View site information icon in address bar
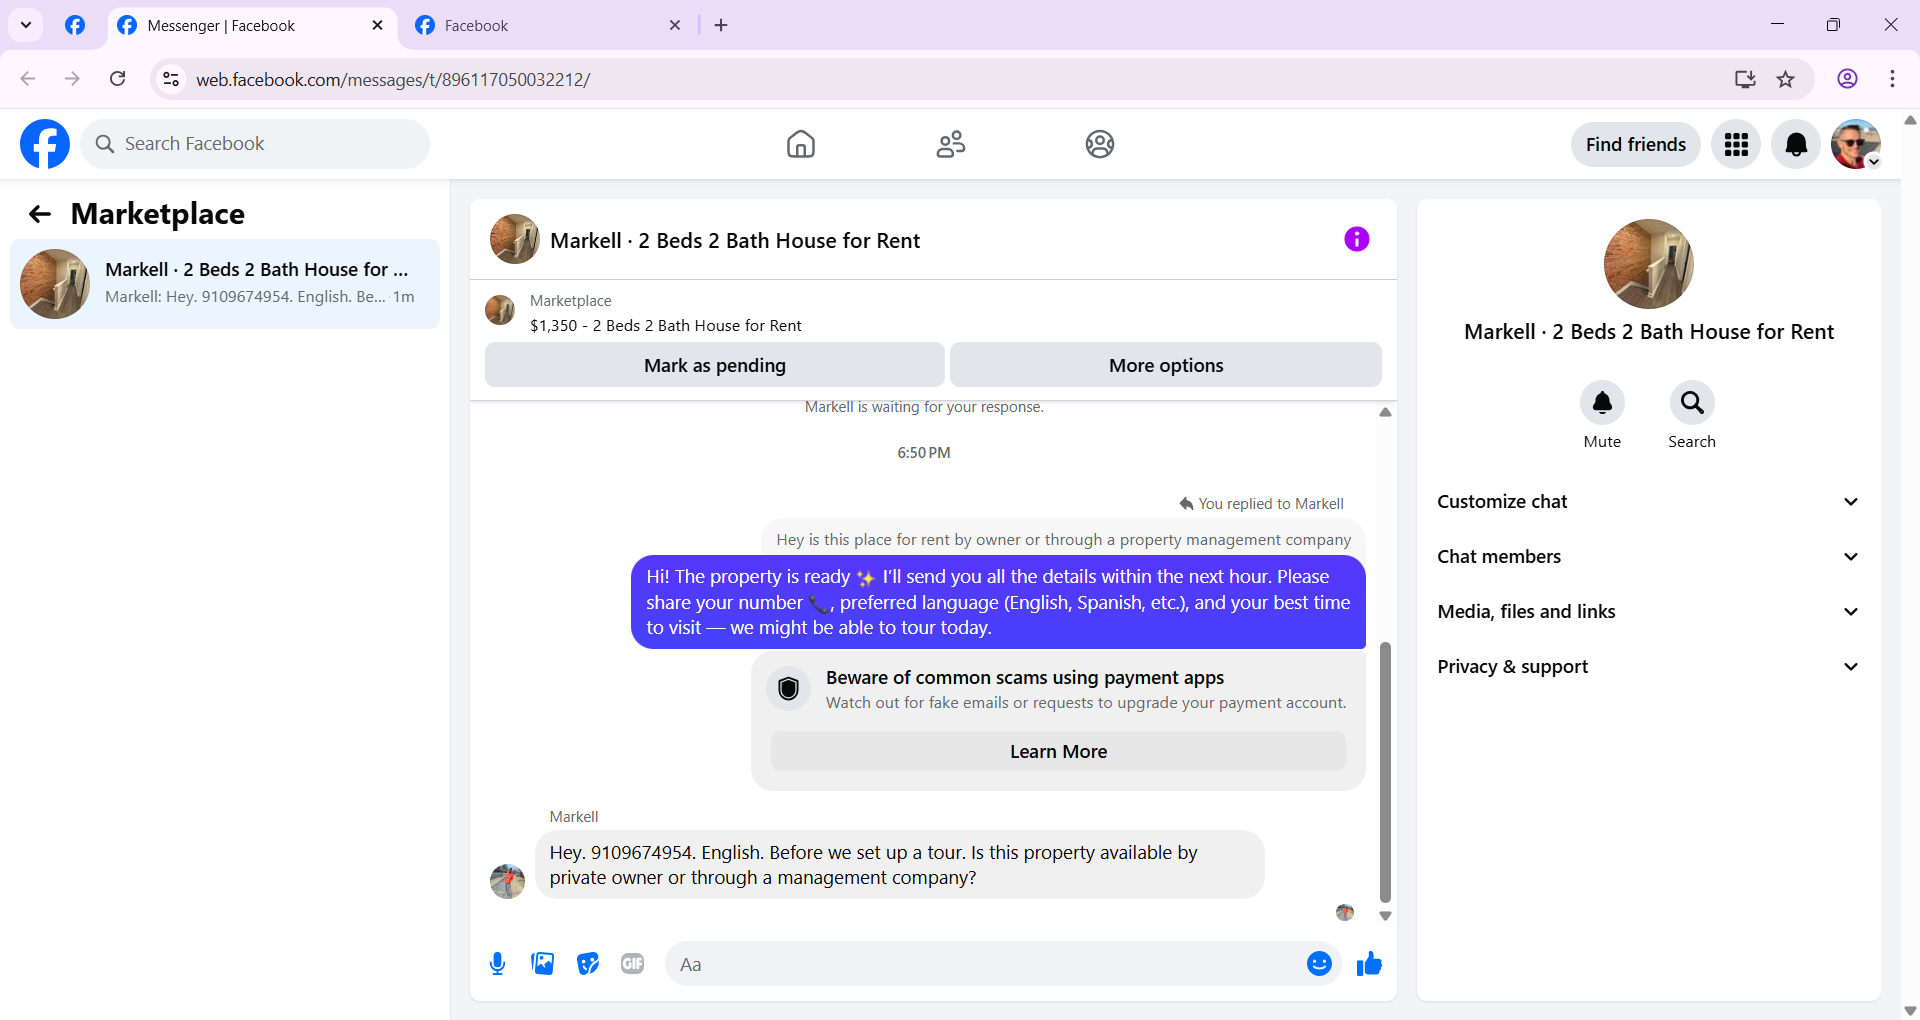1920x1020 pixels. (171, 79)
